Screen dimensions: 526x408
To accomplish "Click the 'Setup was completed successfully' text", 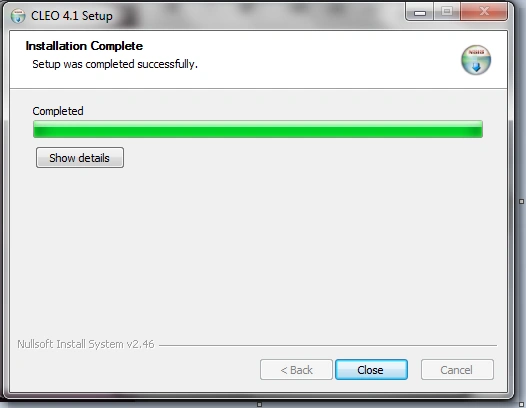I will [115, 64].
